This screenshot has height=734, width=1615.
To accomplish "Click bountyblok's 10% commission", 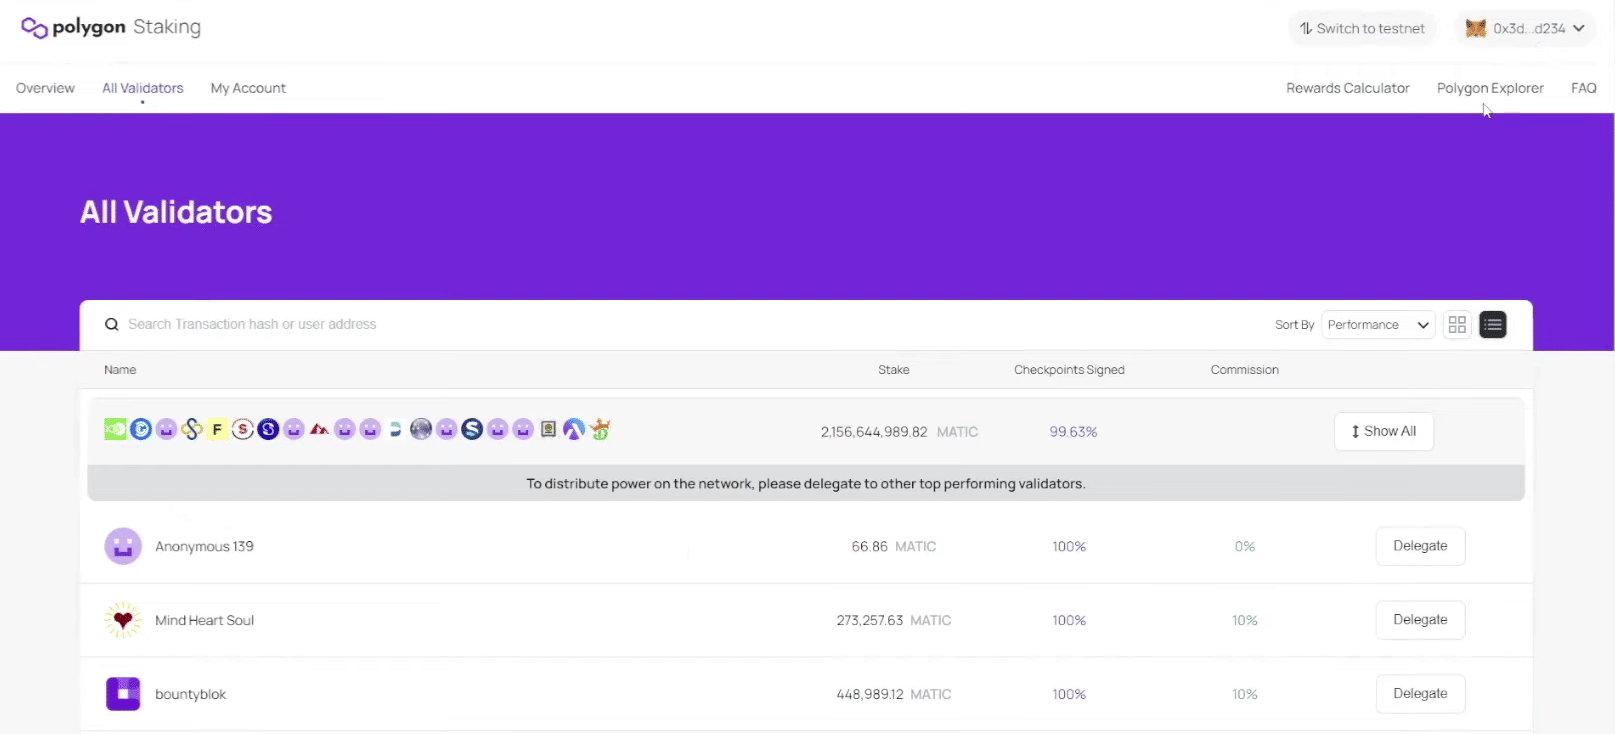I will click(x=1245, y=694).
